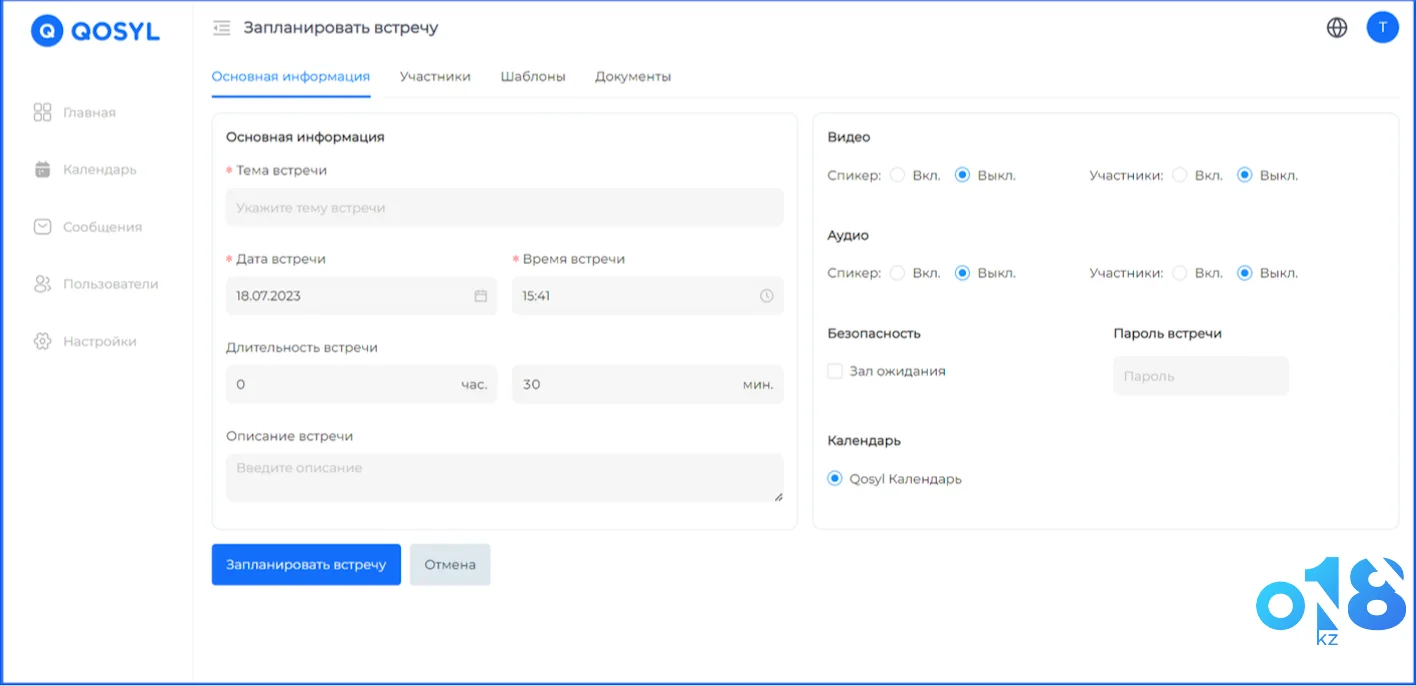Open the language globe icon
Image resolution: width=1416 pixels, height=686 pixels.
click(1337, 28)
